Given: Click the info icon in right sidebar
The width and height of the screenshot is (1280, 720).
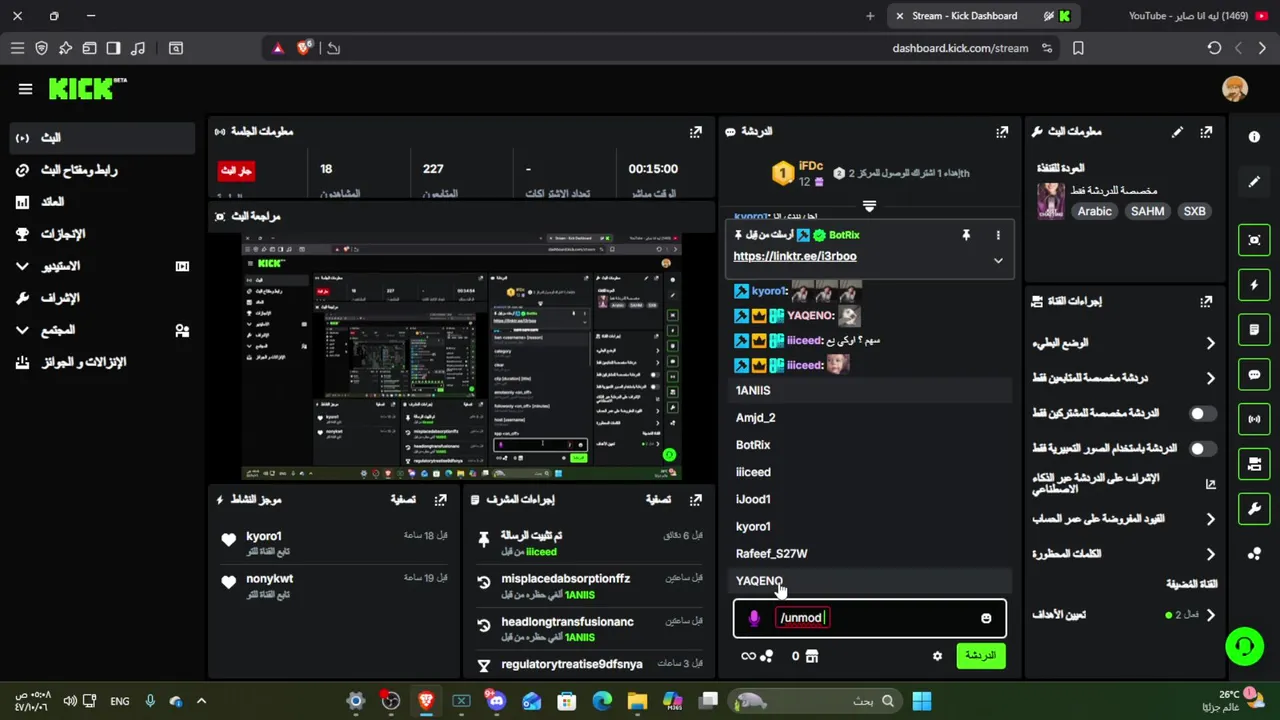Looking at the screenshot, I should tap(1254, 137).
